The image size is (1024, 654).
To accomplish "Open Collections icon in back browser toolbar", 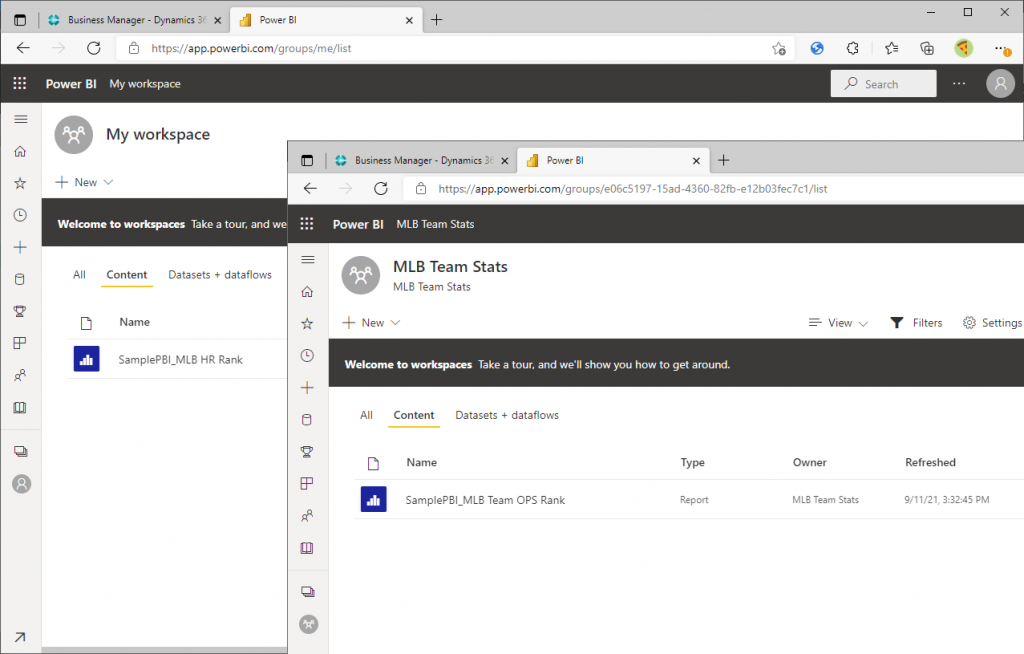I will (927, 48).
